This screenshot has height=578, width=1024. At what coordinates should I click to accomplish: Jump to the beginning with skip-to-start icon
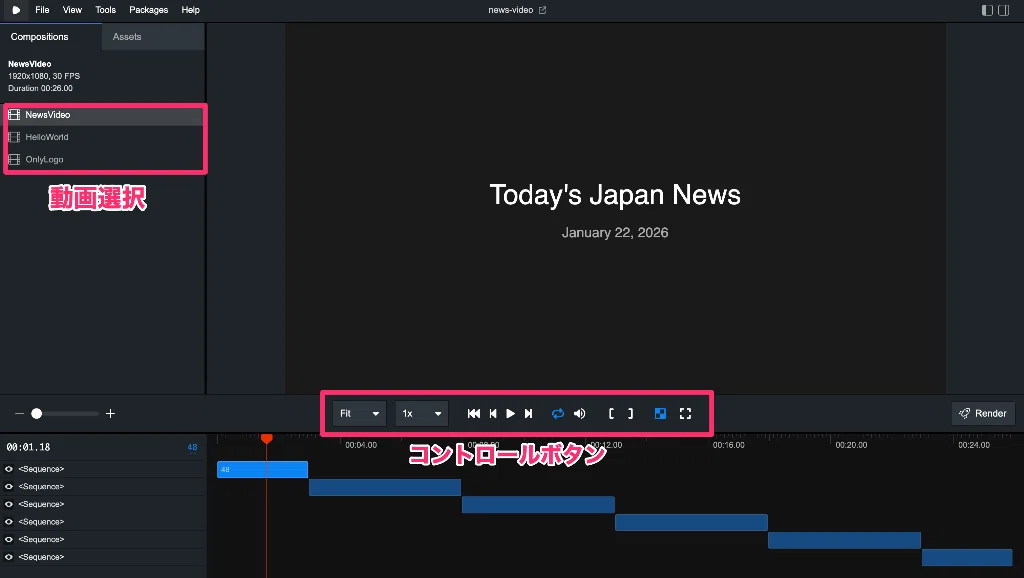(474, 413)
